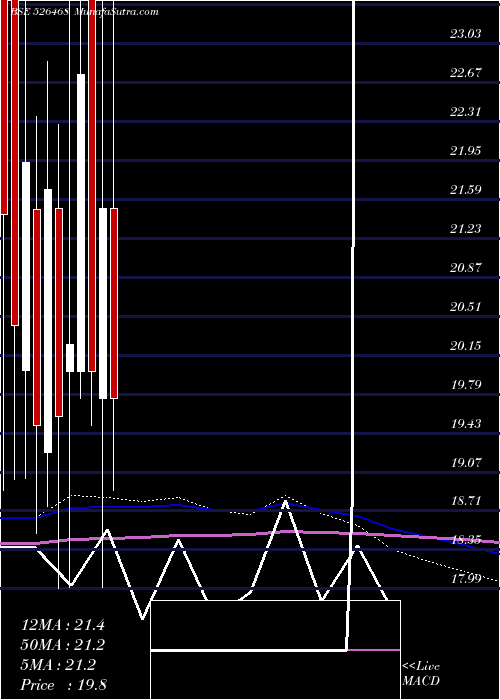
Task: Click the 18.71 price axis label
Action: pos(466,501)
